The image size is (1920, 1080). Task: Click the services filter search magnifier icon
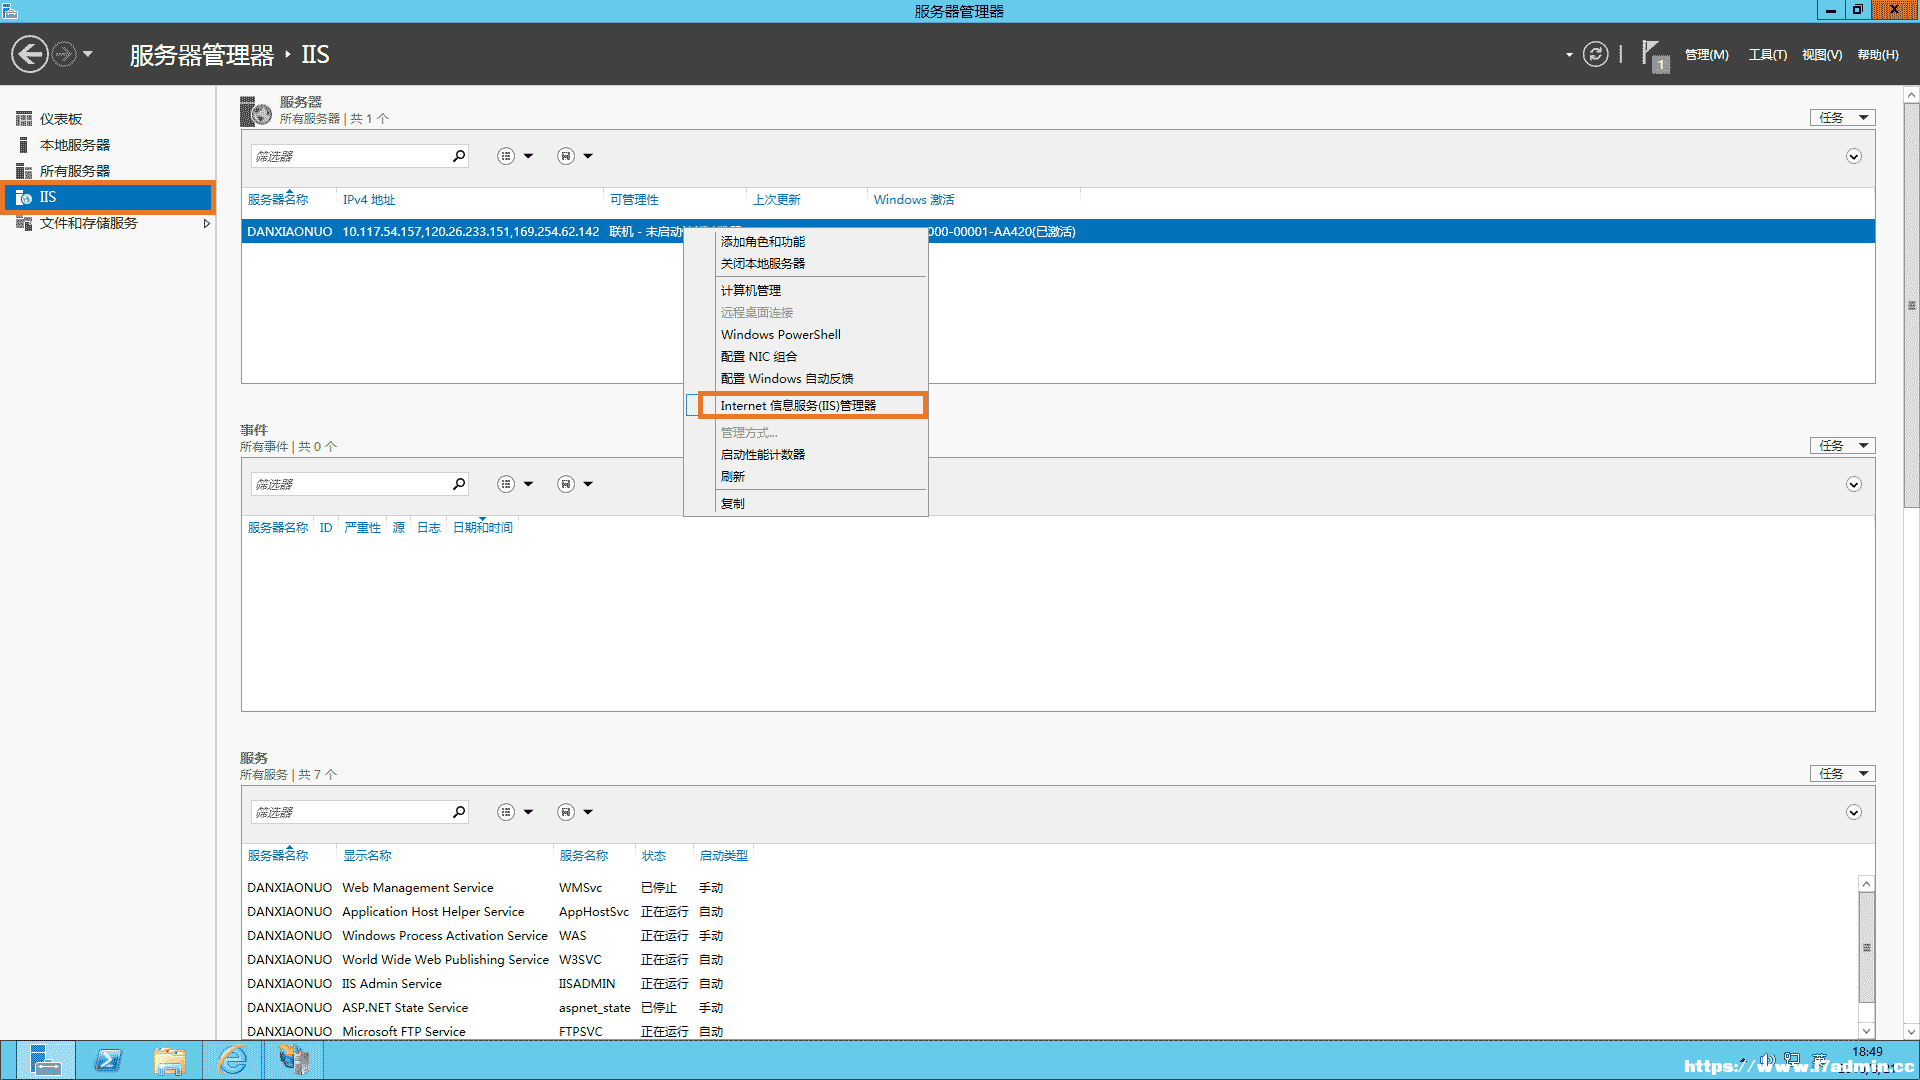tap(459, 812)
